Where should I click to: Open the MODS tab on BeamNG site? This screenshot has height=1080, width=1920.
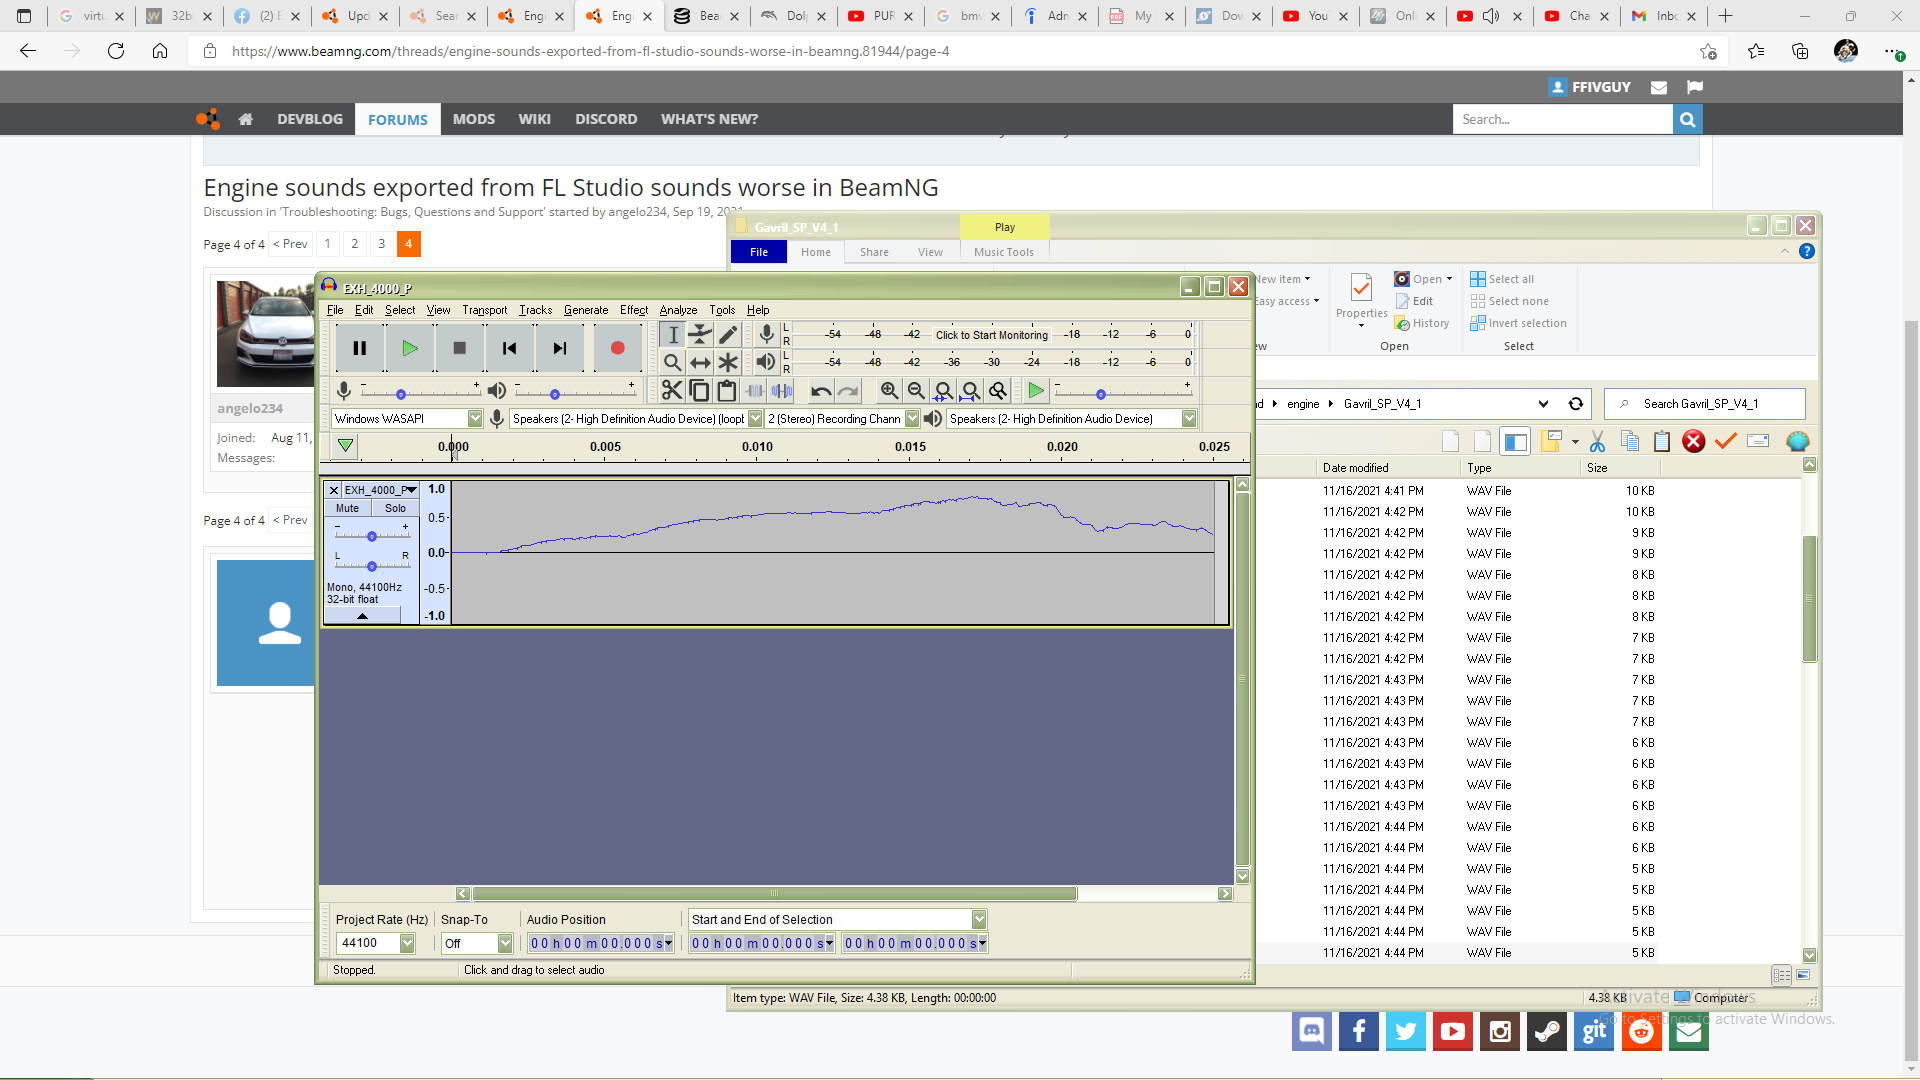[474, 119]
